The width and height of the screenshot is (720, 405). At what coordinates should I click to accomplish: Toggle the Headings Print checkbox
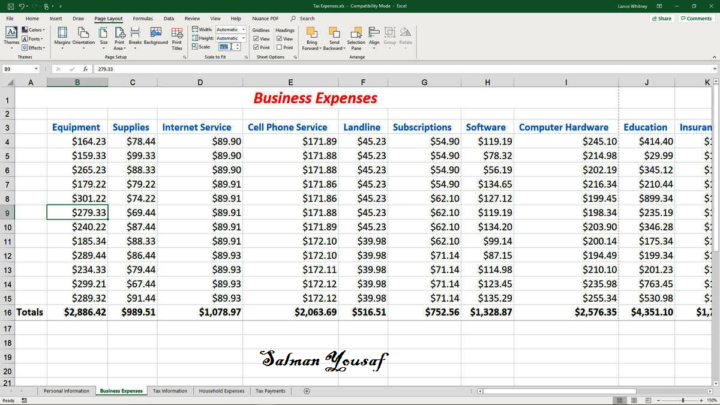279,47
